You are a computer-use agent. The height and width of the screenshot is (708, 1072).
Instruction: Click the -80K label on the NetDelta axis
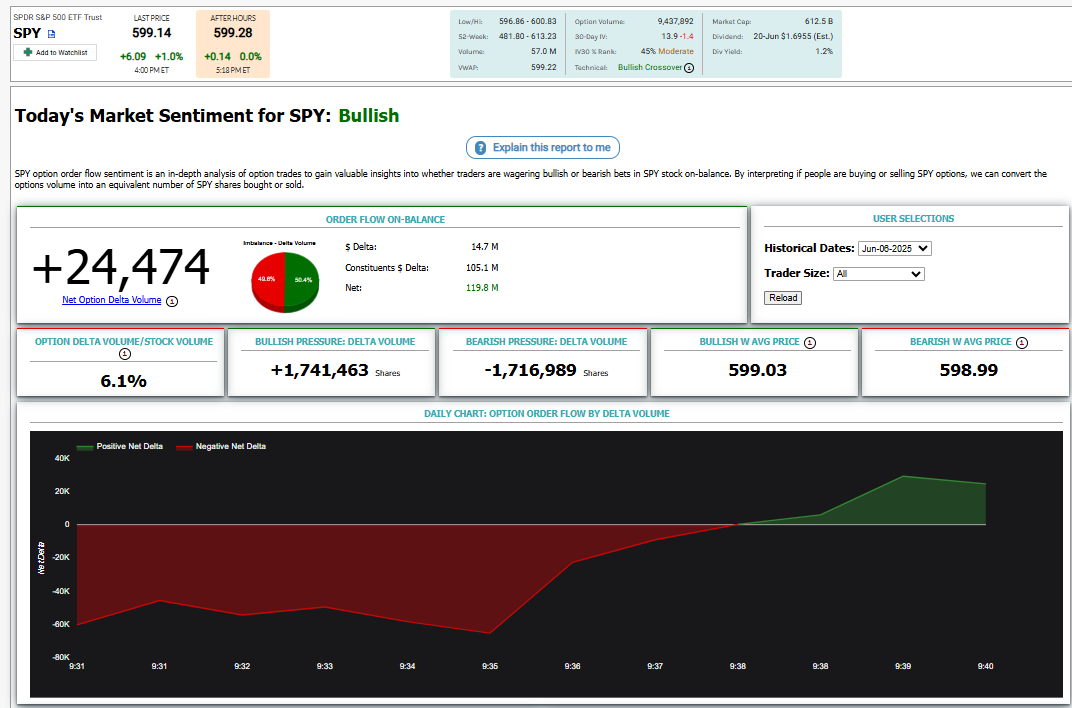(x=60, y=657)
